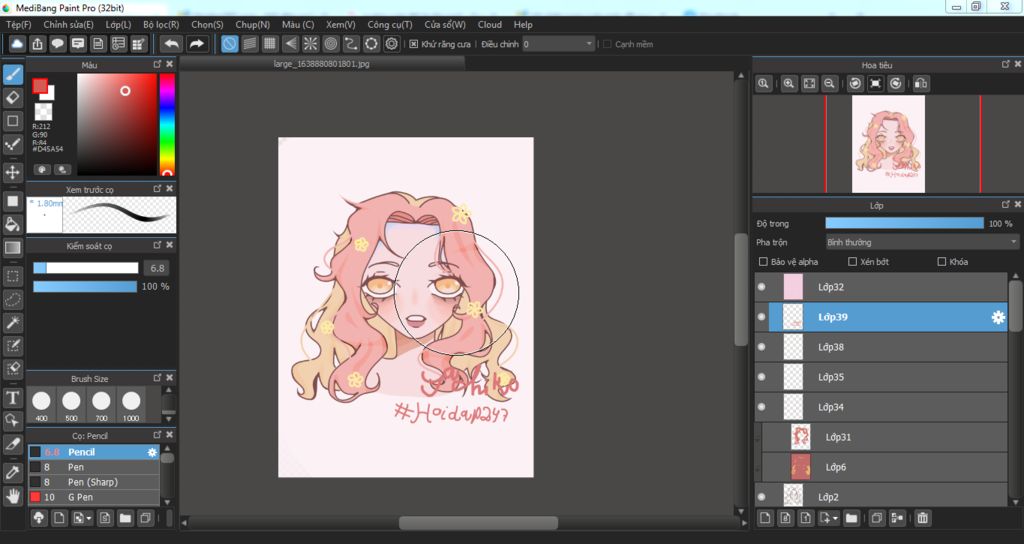
Task: Select the Move tool
Action: click(x=12, y=172)
